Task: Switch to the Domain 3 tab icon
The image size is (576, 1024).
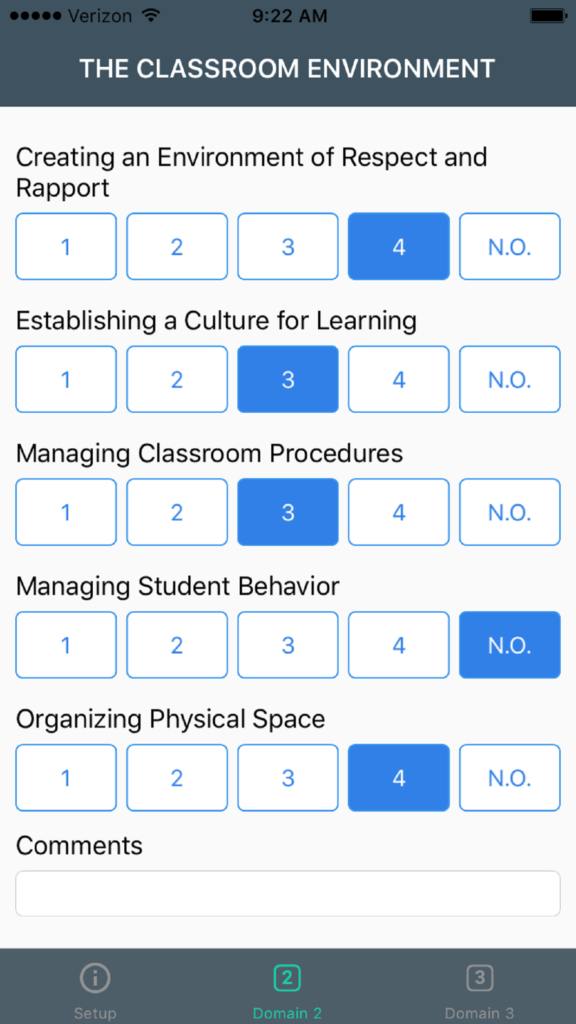Action: (479, 978)
